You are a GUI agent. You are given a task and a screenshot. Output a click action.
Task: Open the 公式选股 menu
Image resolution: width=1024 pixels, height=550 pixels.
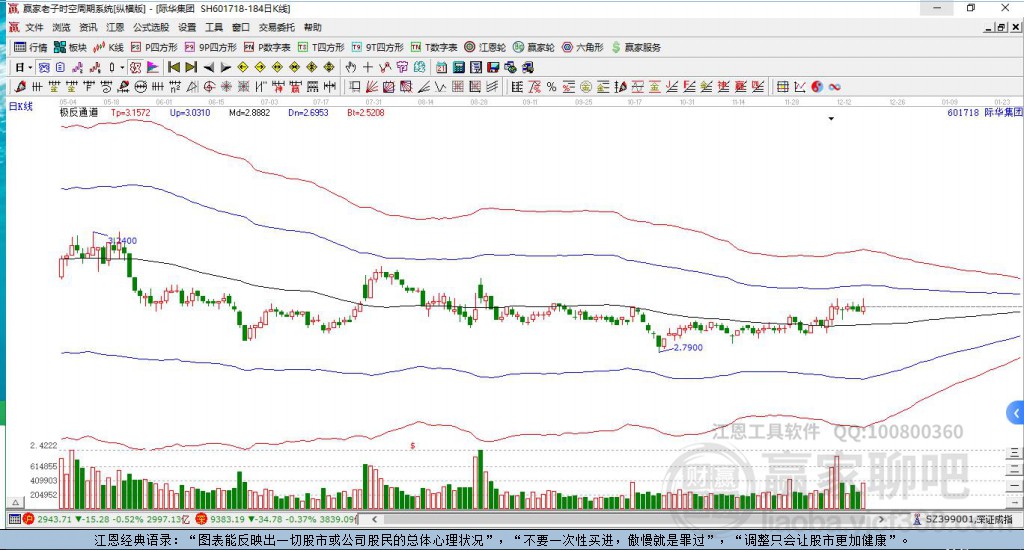(151, 27)
